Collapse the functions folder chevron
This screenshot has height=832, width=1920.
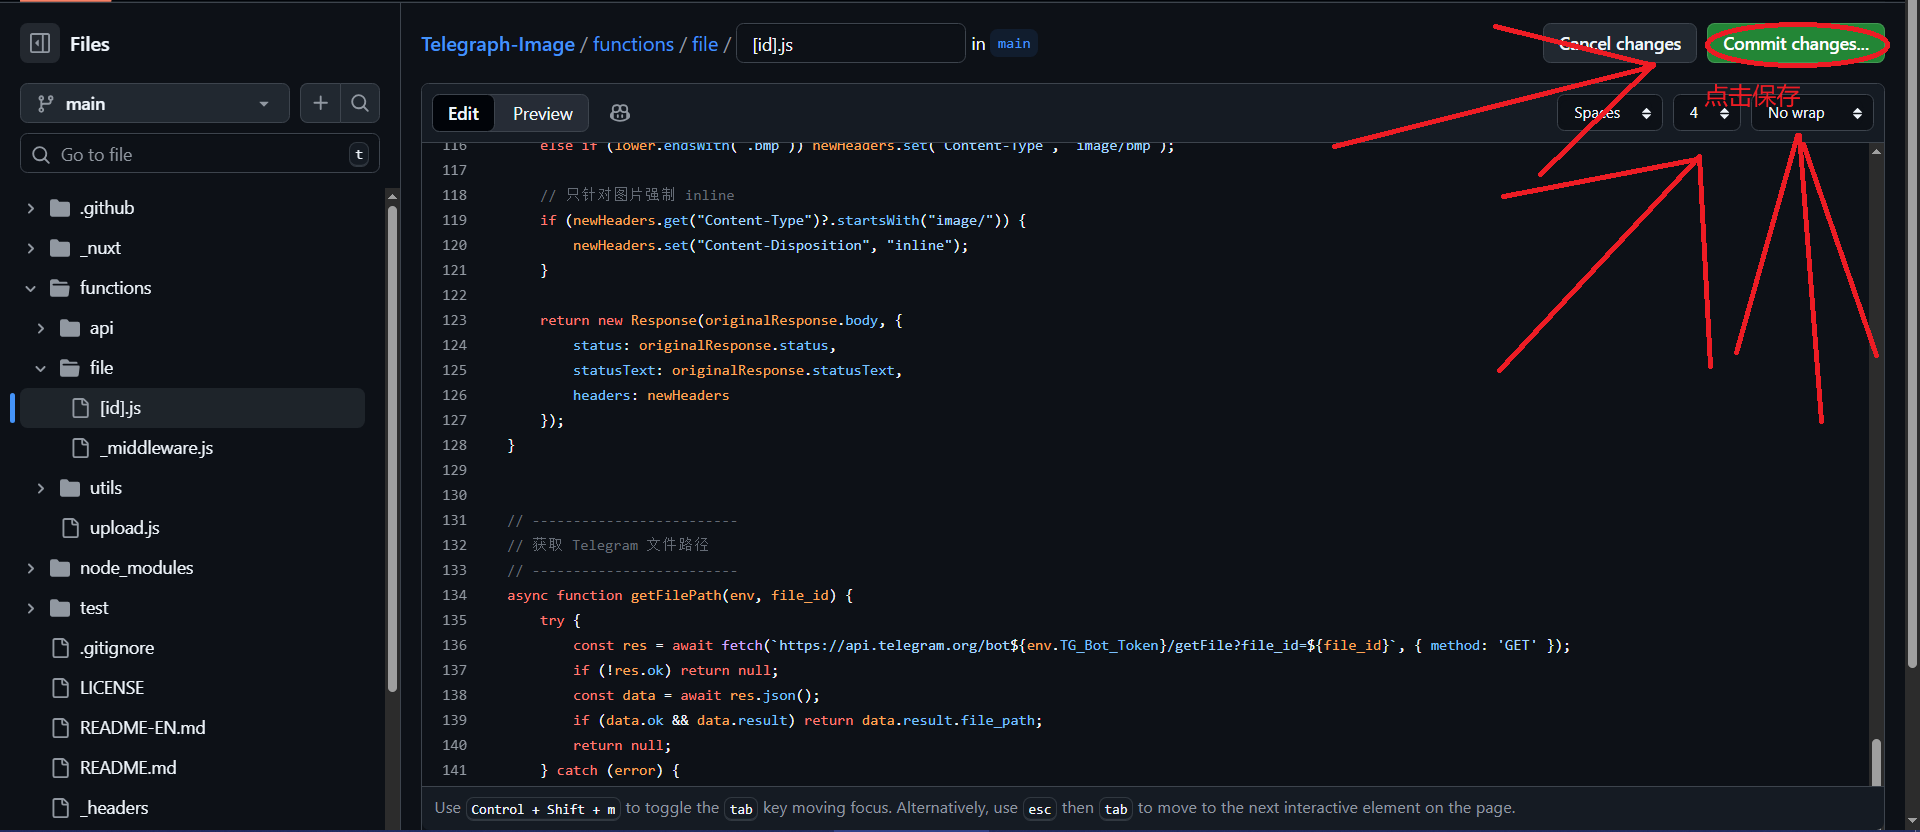30,288
